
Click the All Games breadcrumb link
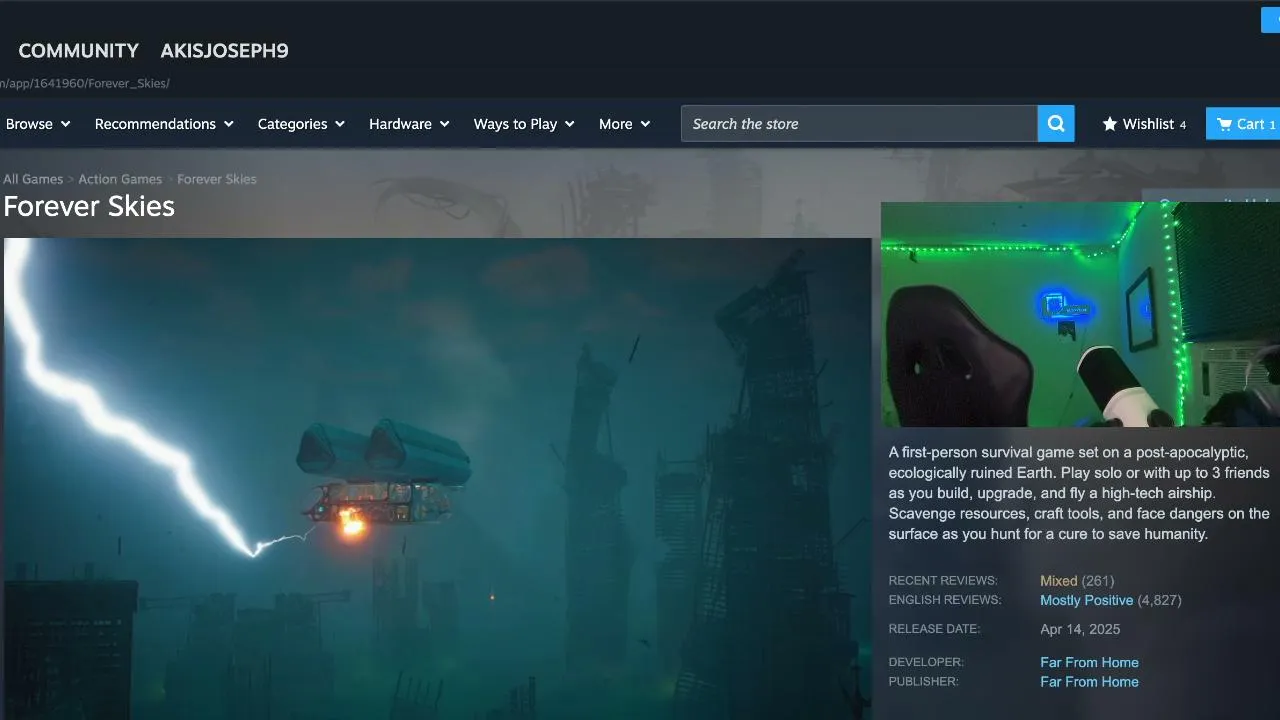[33, 179]
